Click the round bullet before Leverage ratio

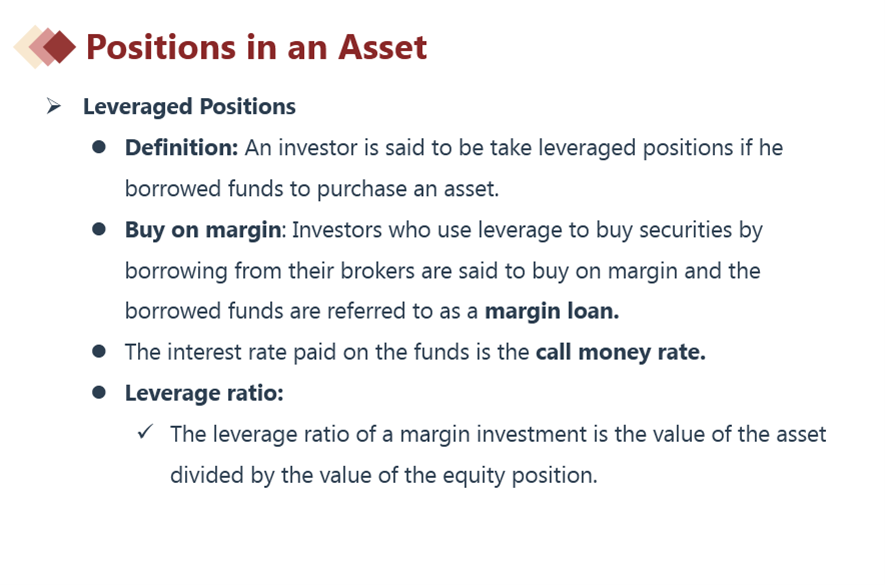pos(98,393)
